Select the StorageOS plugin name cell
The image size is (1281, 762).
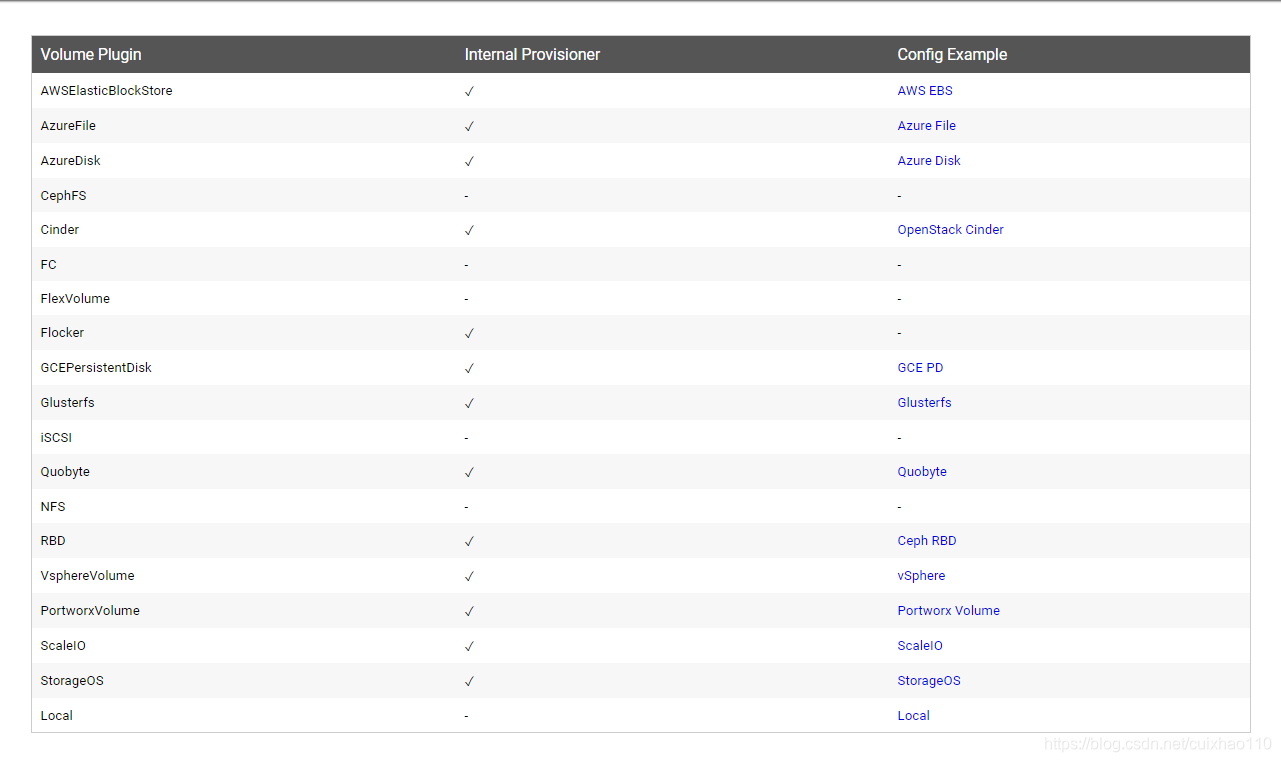pyautogui.click(x=73, y=680)
